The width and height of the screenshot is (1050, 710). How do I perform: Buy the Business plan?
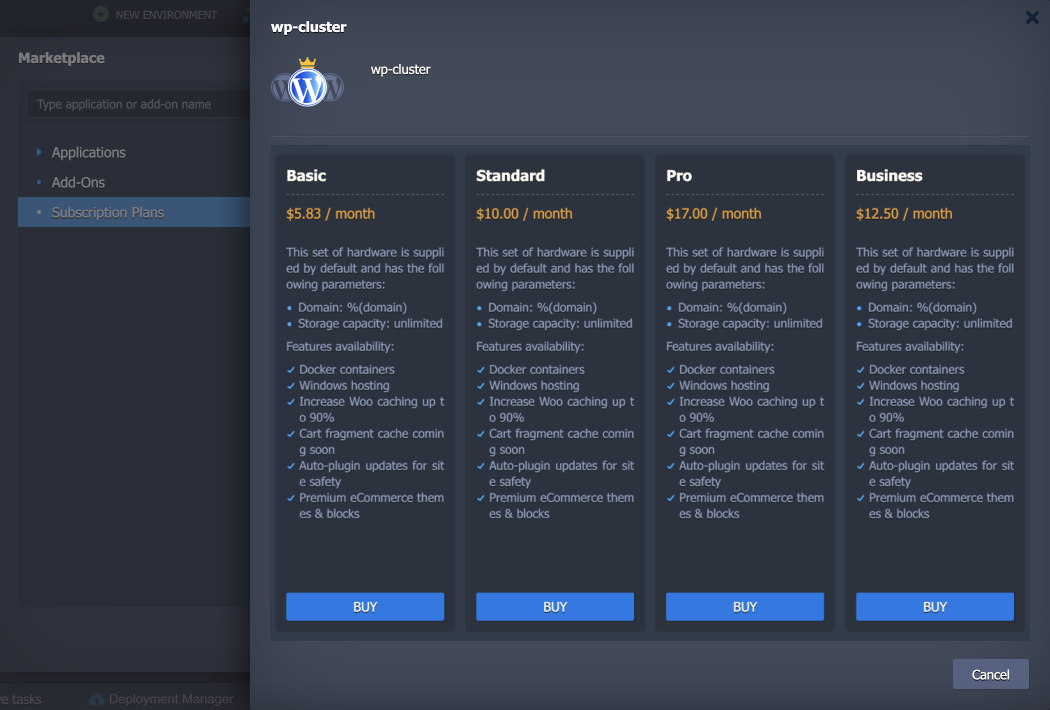[935, 606]
